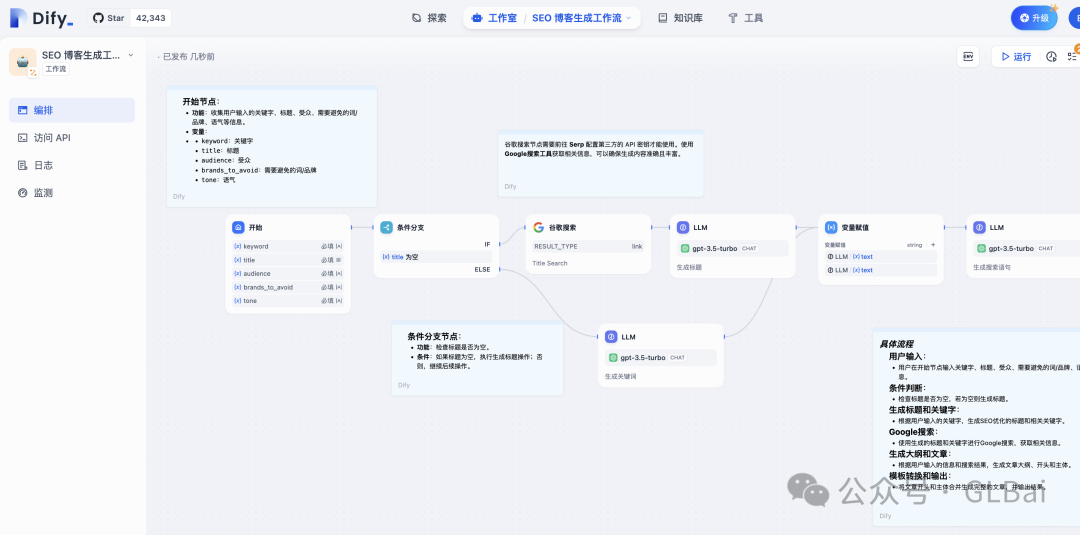Open the 工具 tab
This screenshot has width=1080, height=535.
click(x=746, y=18)
